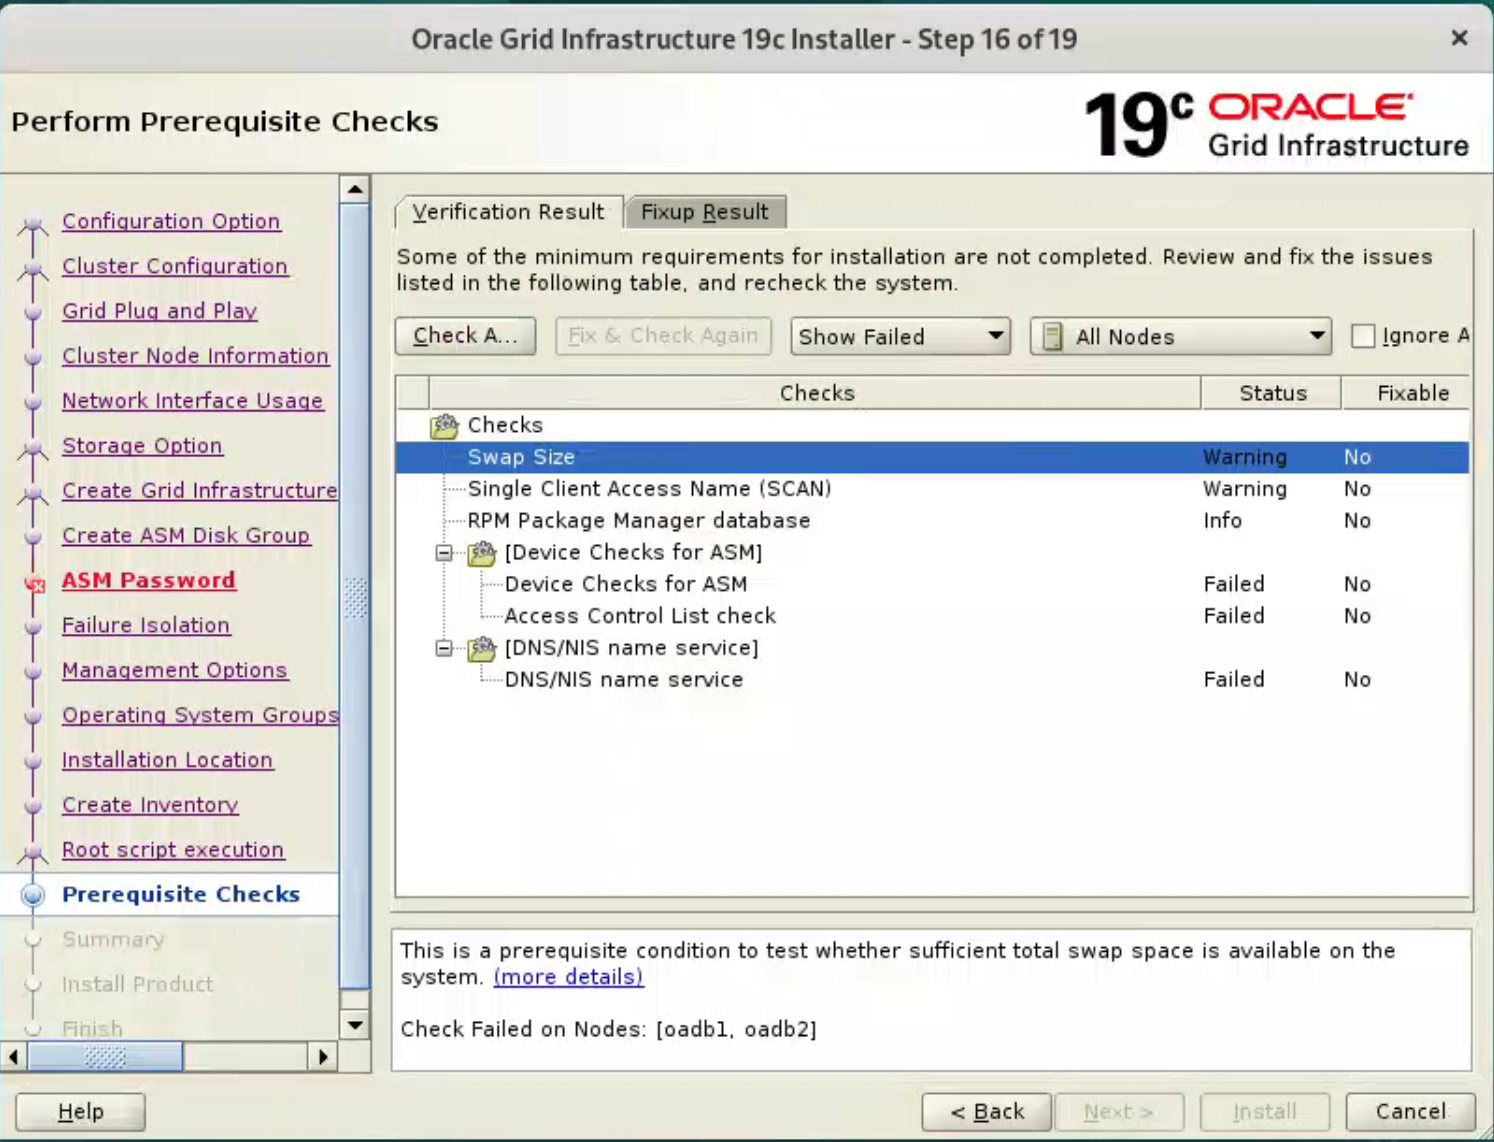Click the Check Again button
Screen dimensions: 1494x1142
click(465, 336)
